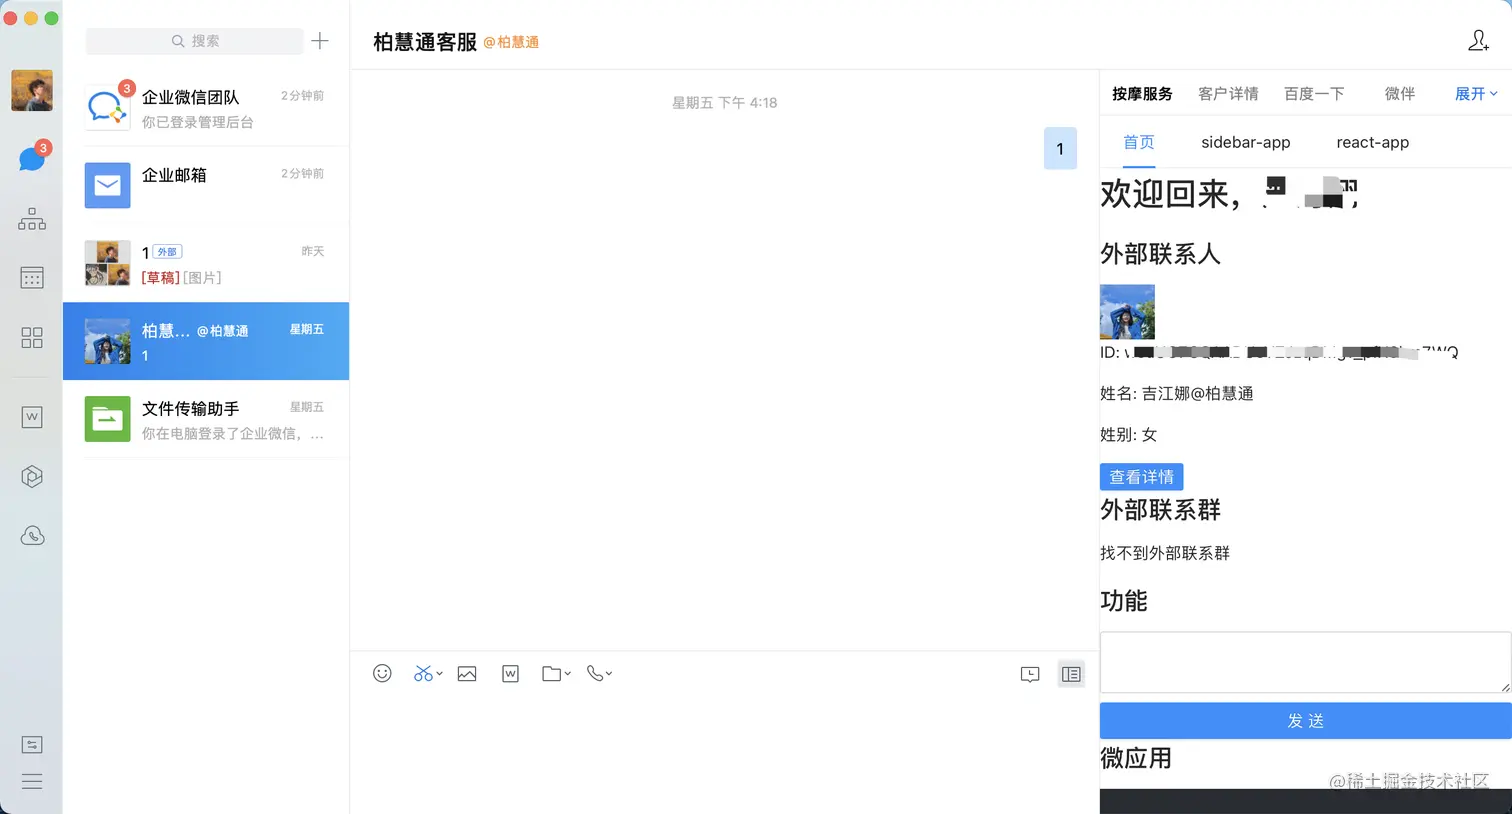
Task: Expand tabs with 展开 dropdown
Action: [x=1476, y=94]
